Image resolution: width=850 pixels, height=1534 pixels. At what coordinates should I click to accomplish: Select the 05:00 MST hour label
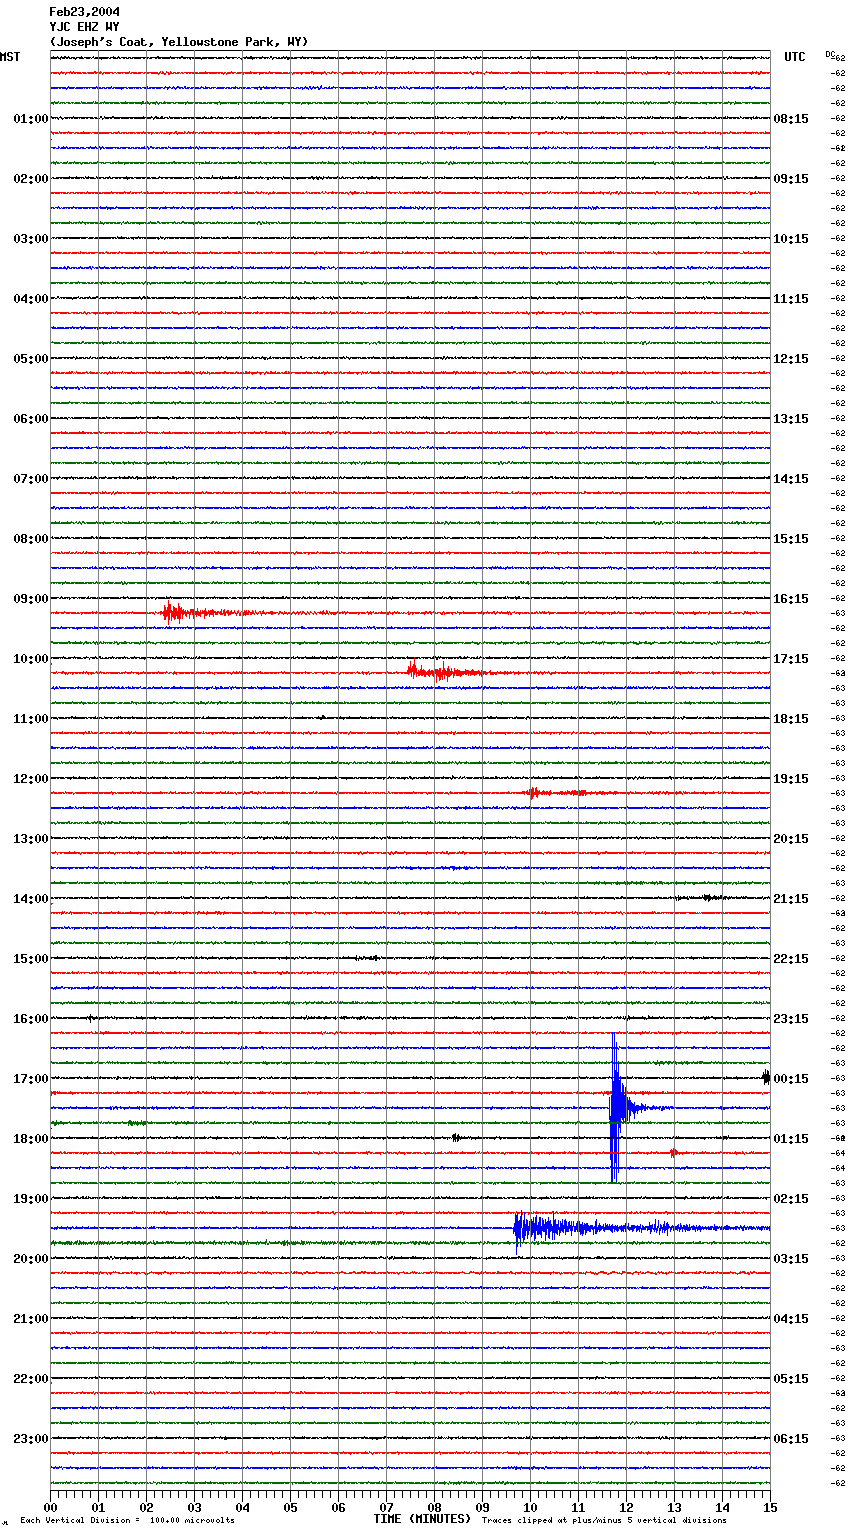click(30, 359)
